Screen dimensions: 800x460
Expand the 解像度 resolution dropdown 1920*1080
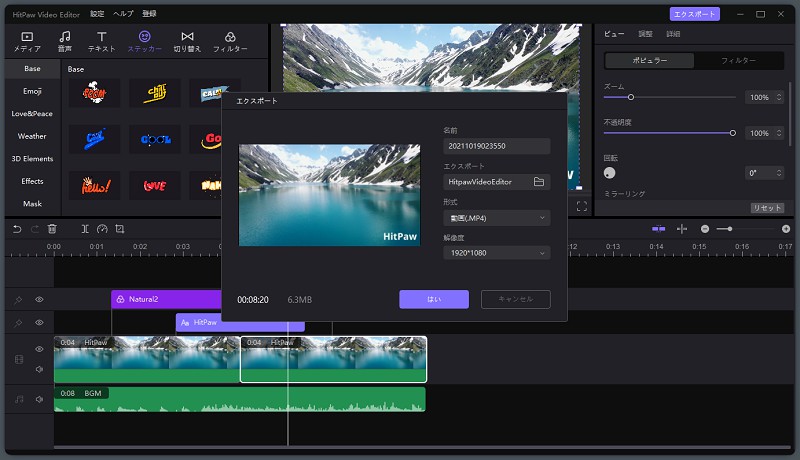pos(497,253)
